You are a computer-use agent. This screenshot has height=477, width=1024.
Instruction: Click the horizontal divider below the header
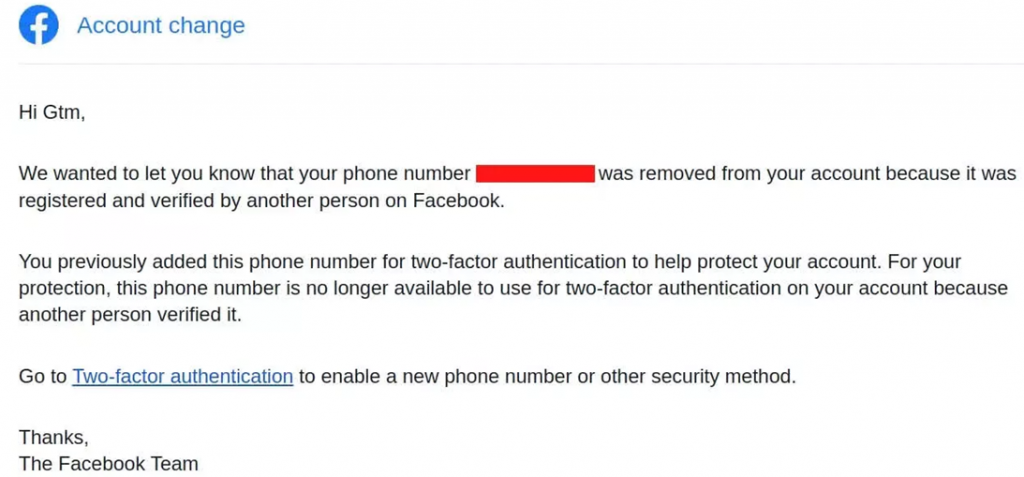click(x=520, y=64)
